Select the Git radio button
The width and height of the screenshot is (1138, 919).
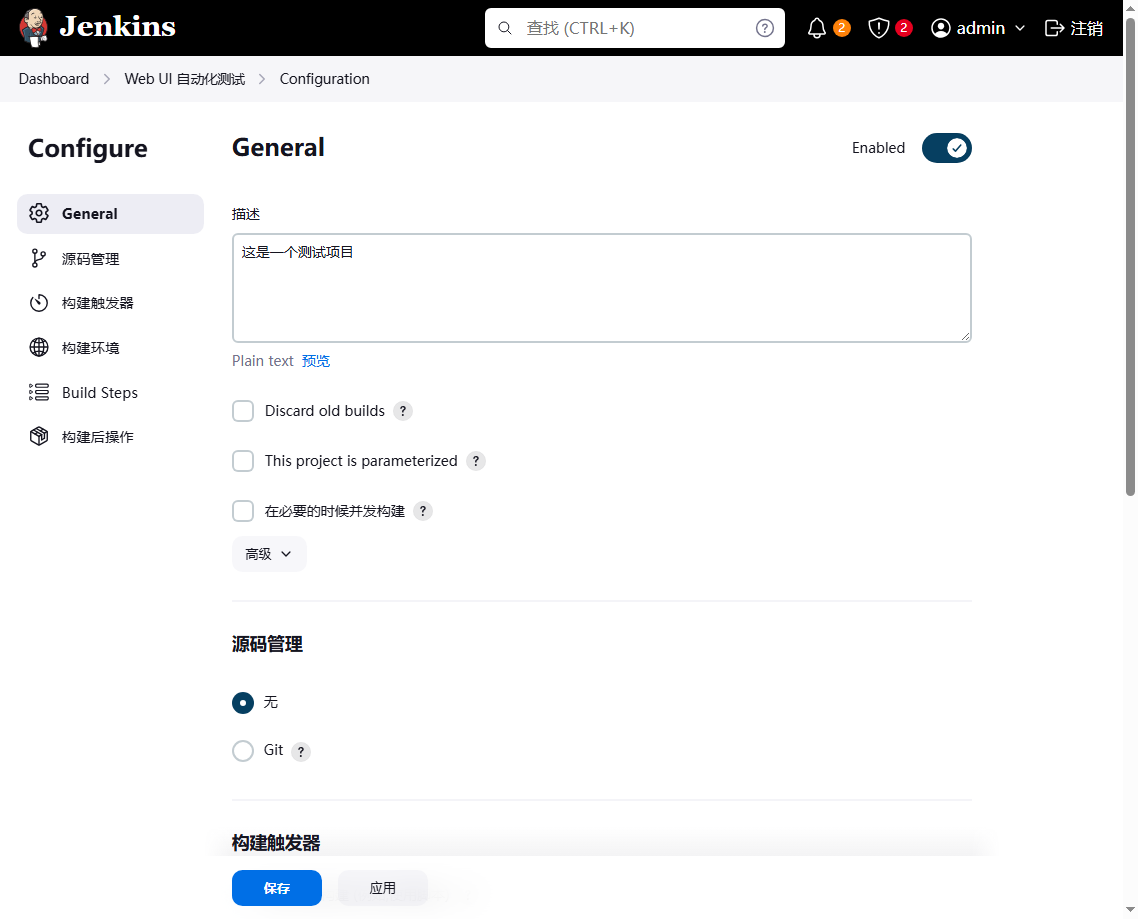tap(243, 751)
